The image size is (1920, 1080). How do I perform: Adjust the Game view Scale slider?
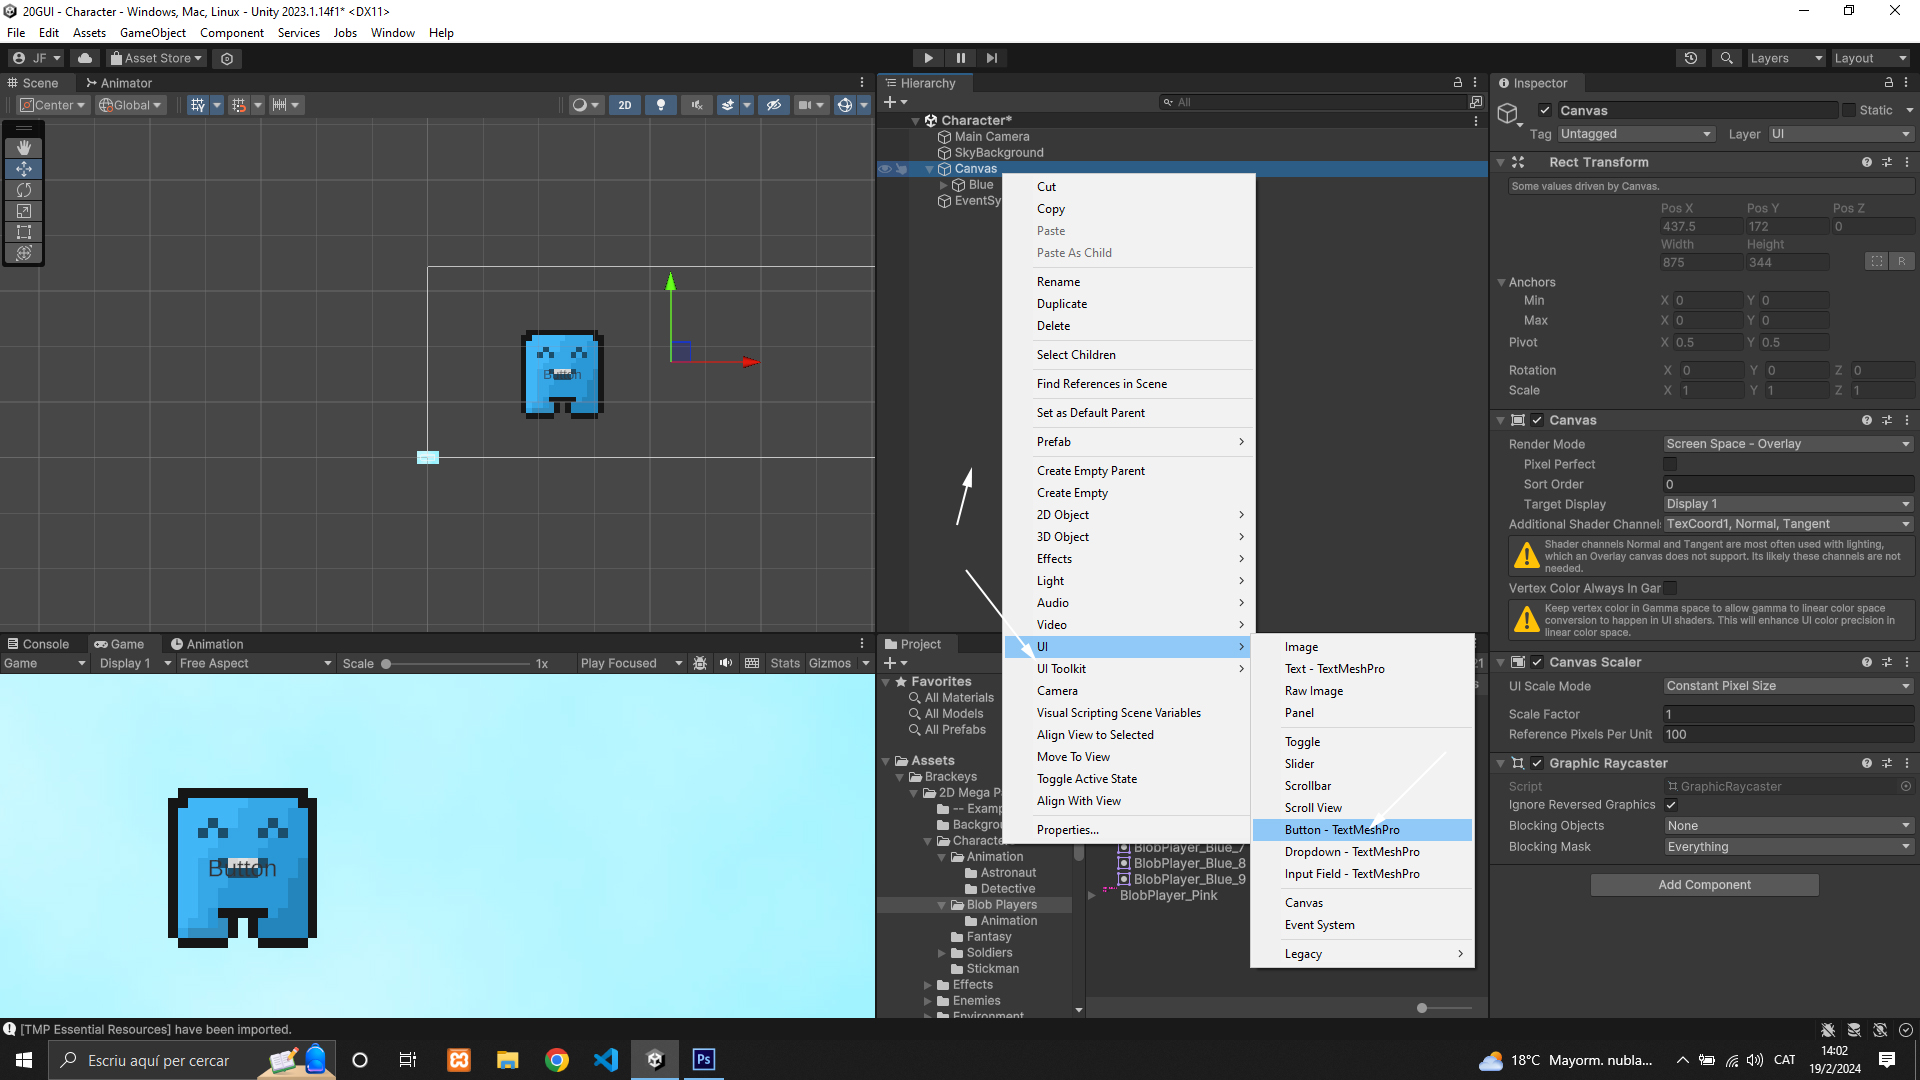387,664
